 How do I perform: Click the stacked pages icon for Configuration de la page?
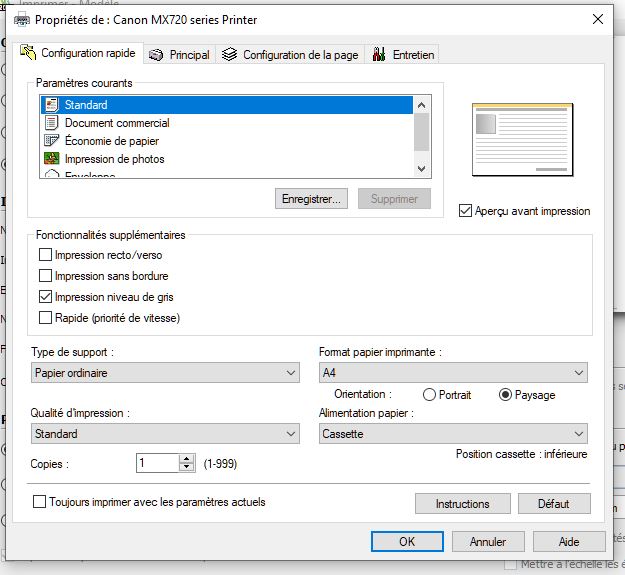(x=229, y=54)
